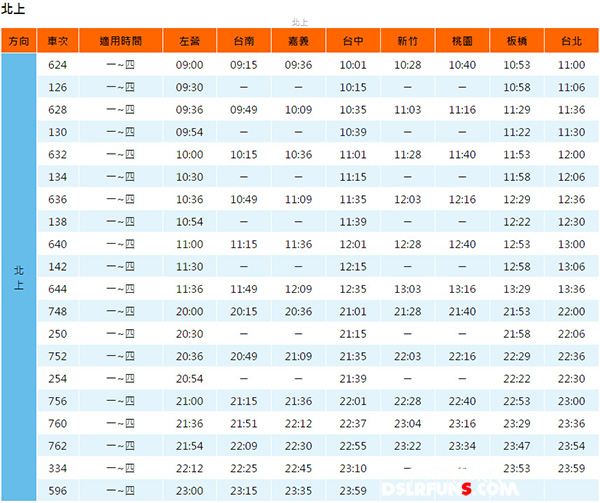
Task: Click the 板橋 station column header
Action: pyautogui.click(x=517, y=42)
